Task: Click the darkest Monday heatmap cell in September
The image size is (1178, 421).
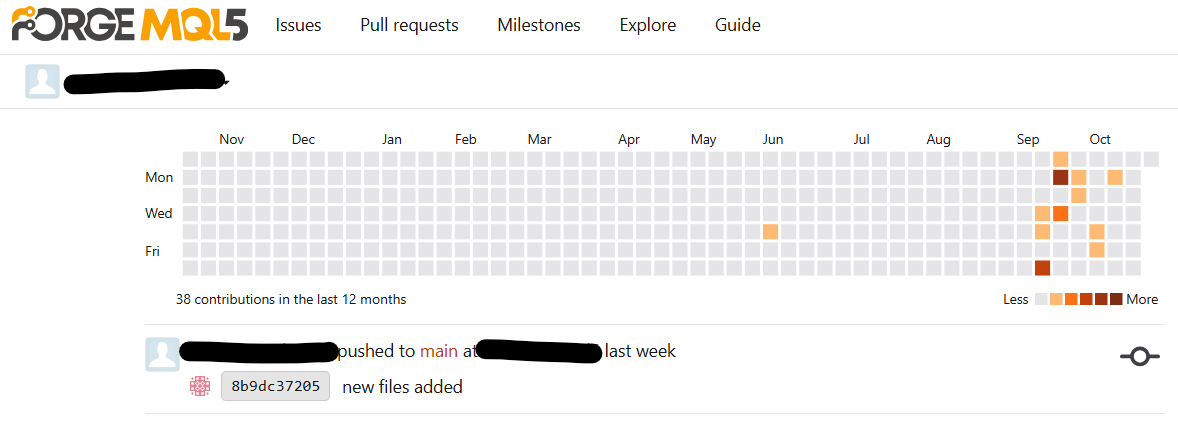Action: click(1061, 177)
